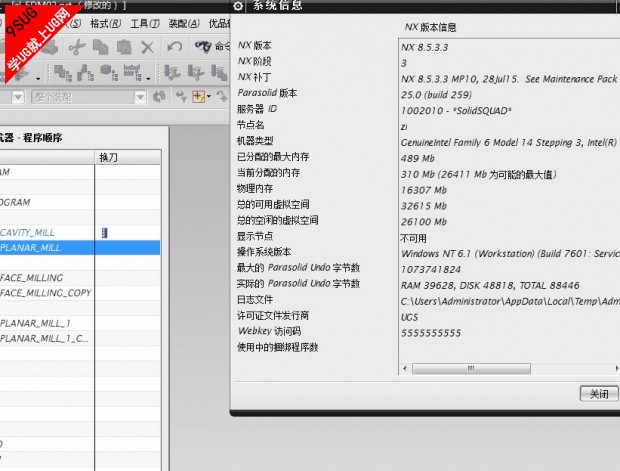Switch to Machine Tool View icon
The width and height of the screenshot is (620, 471).
coord(85,73)
